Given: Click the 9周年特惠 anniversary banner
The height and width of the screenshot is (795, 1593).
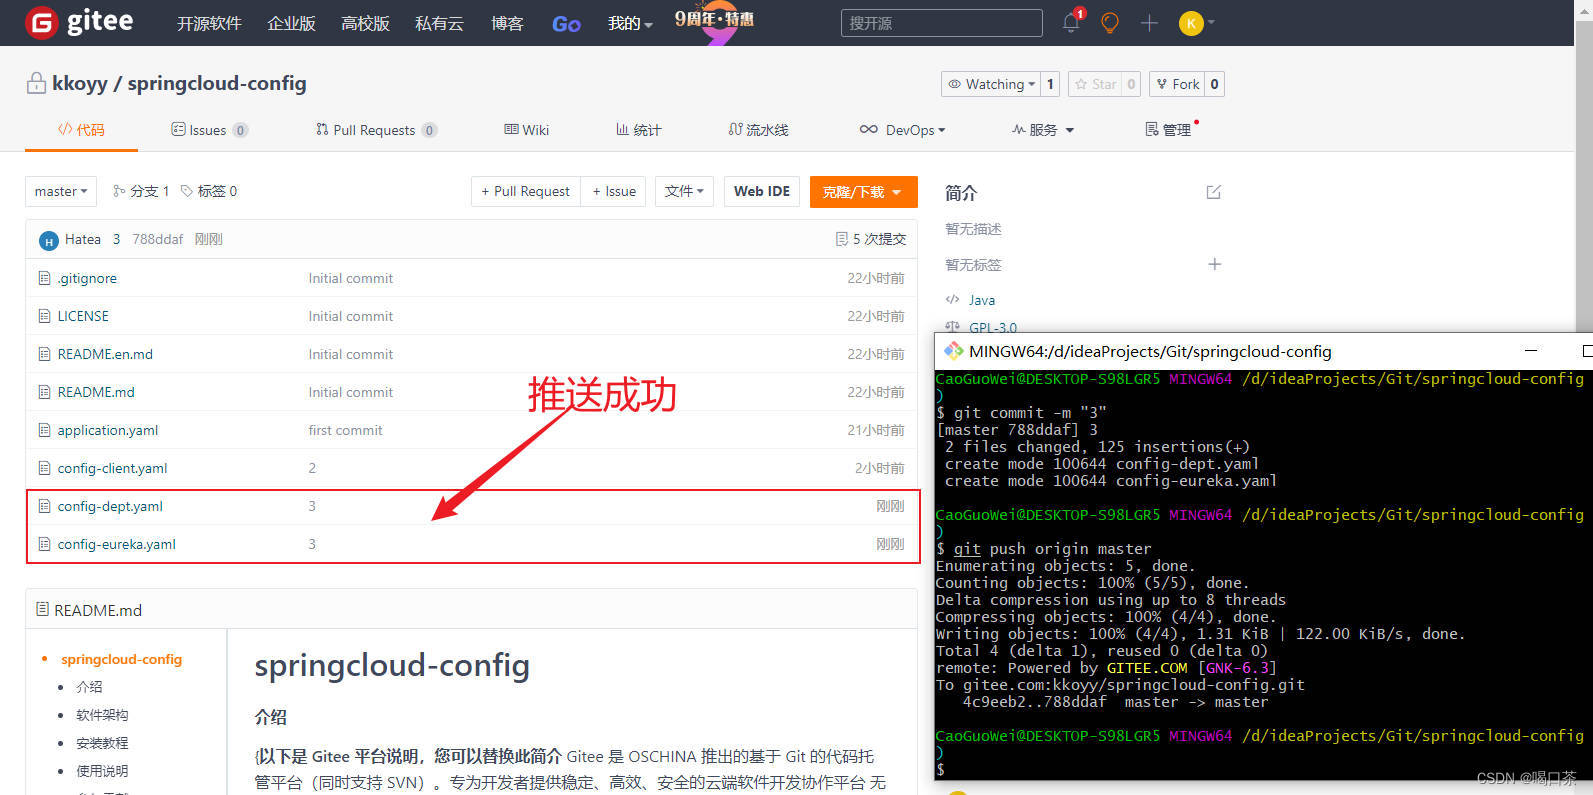Looking at the screenshot, I should pos(714,21).
